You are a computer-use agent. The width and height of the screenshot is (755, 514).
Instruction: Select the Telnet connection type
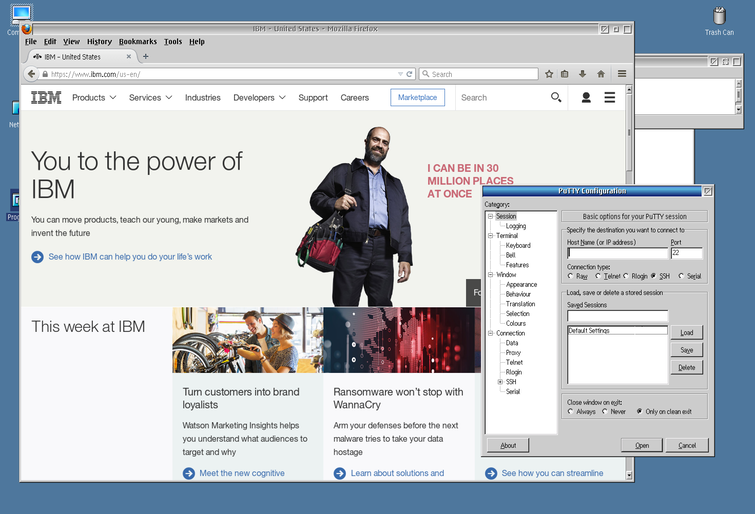[x=598, y=276]
